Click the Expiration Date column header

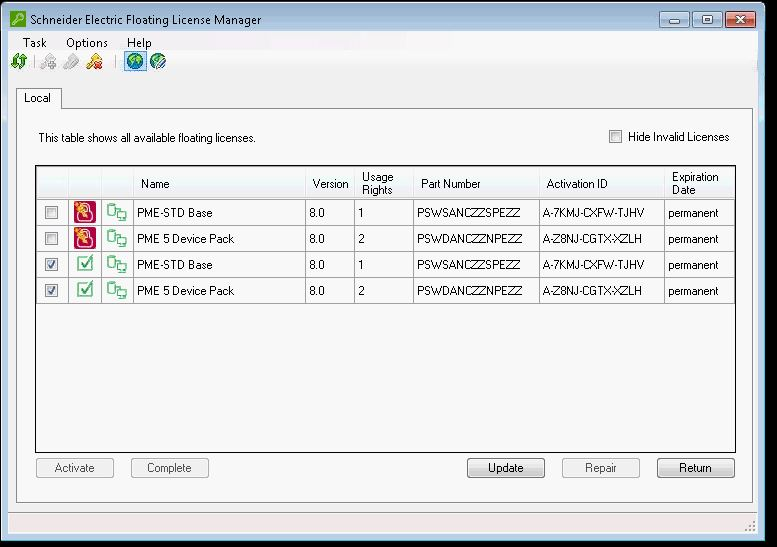tap(700, 184)
